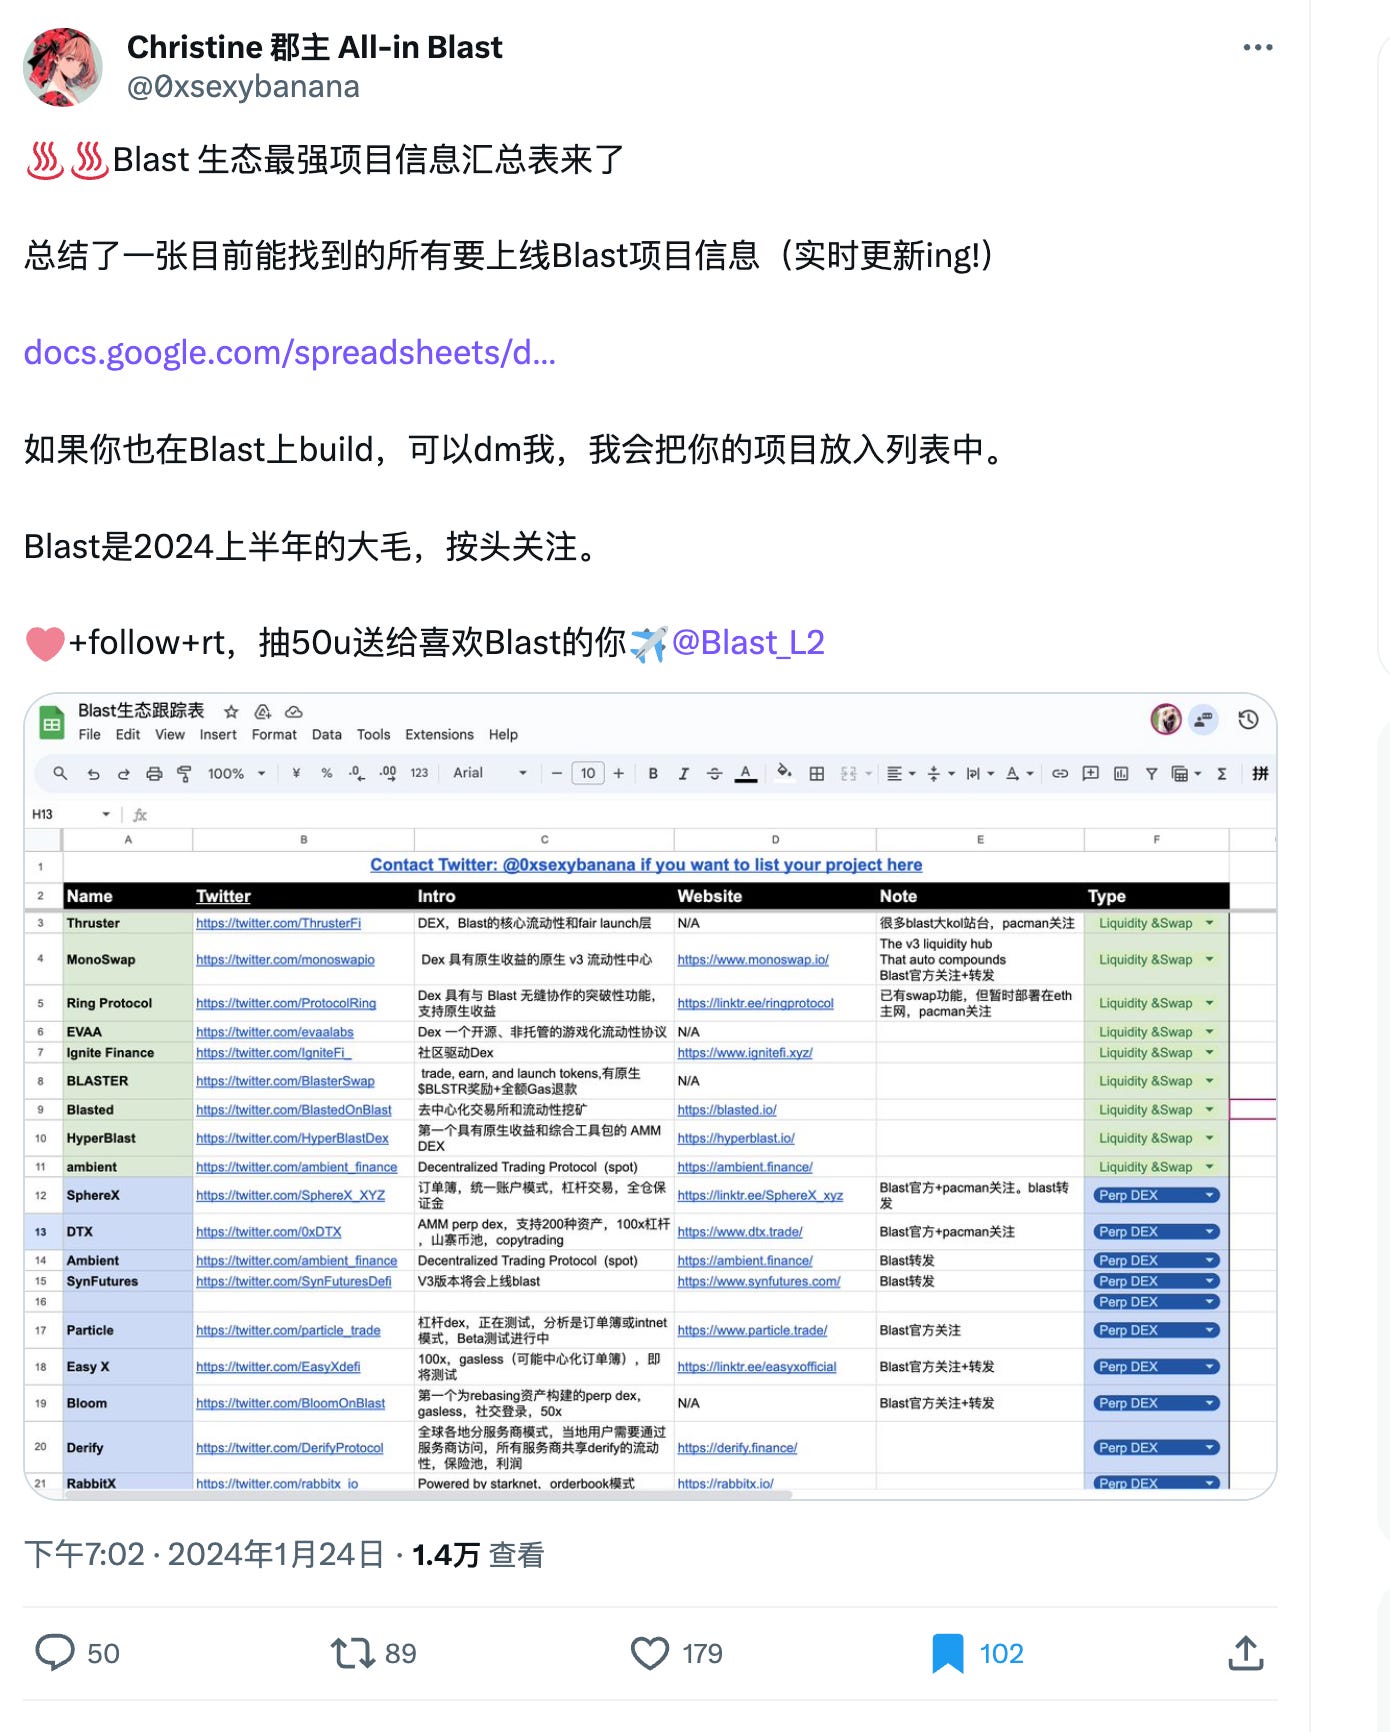Apply yen currency format
Screen dimensions: 1390x1732
coord(296,773)
